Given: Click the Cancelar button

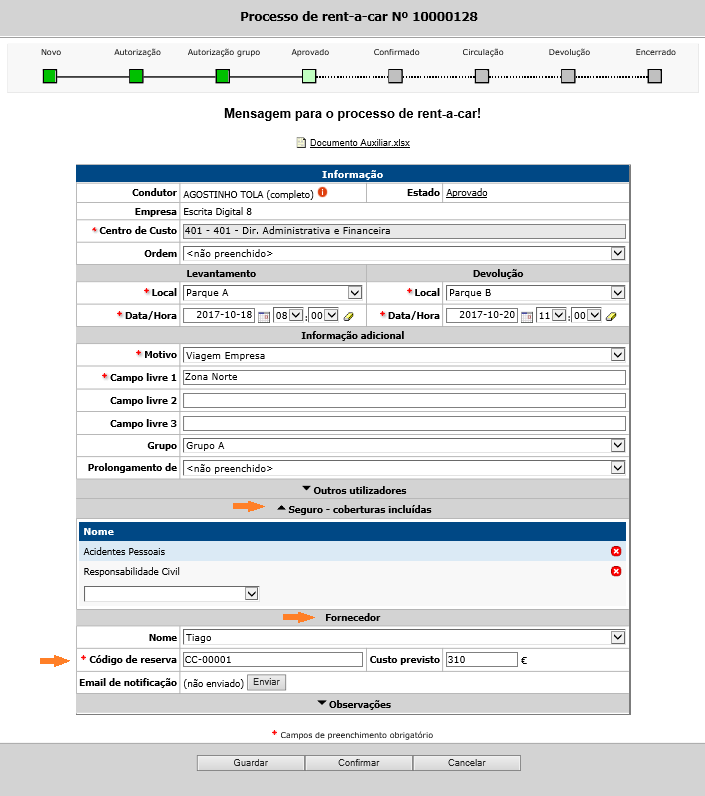Looking at the screenshot, I should point(466,762).
